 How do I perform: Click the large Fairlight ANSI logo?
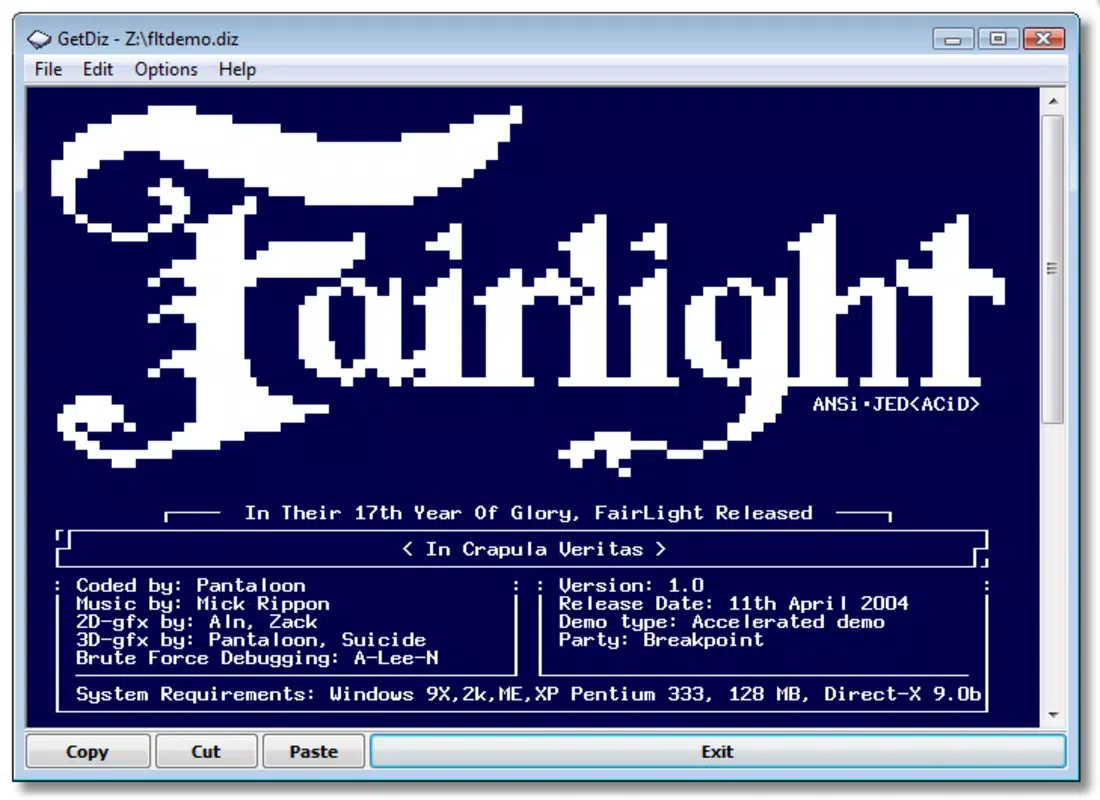pyautogui.click(x=528, y=289)
